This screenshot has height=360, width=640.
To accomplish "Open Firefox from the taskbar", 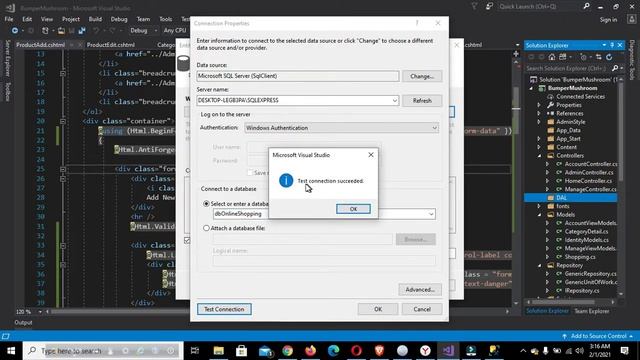I will point(311,351).
